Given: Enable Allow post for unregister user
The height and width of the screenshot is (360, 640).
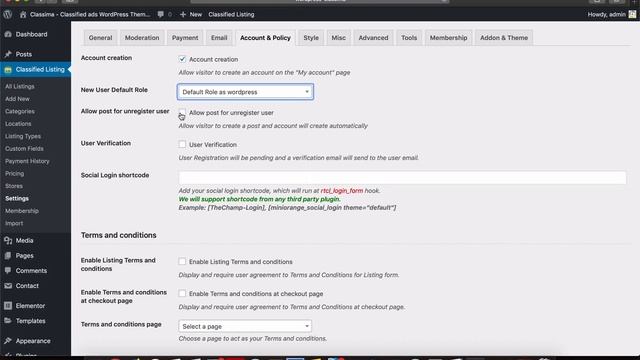Looking at the screenshot, I should (182, 112).
